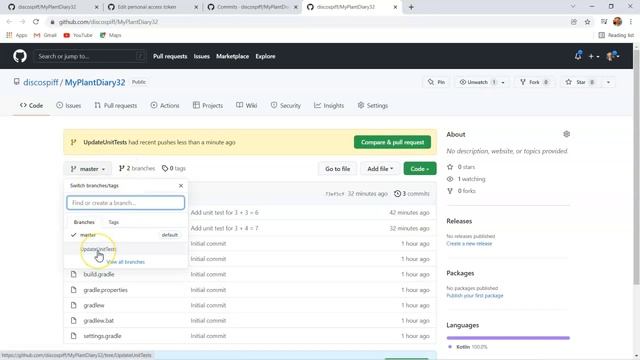
Task: Open commit Add unit test for 3 + 4 = 7
Action: (224, 228)
